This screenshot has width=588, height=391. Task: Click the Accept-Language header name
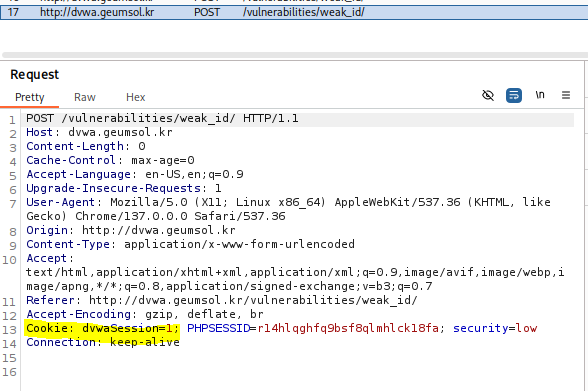(78, 174)
